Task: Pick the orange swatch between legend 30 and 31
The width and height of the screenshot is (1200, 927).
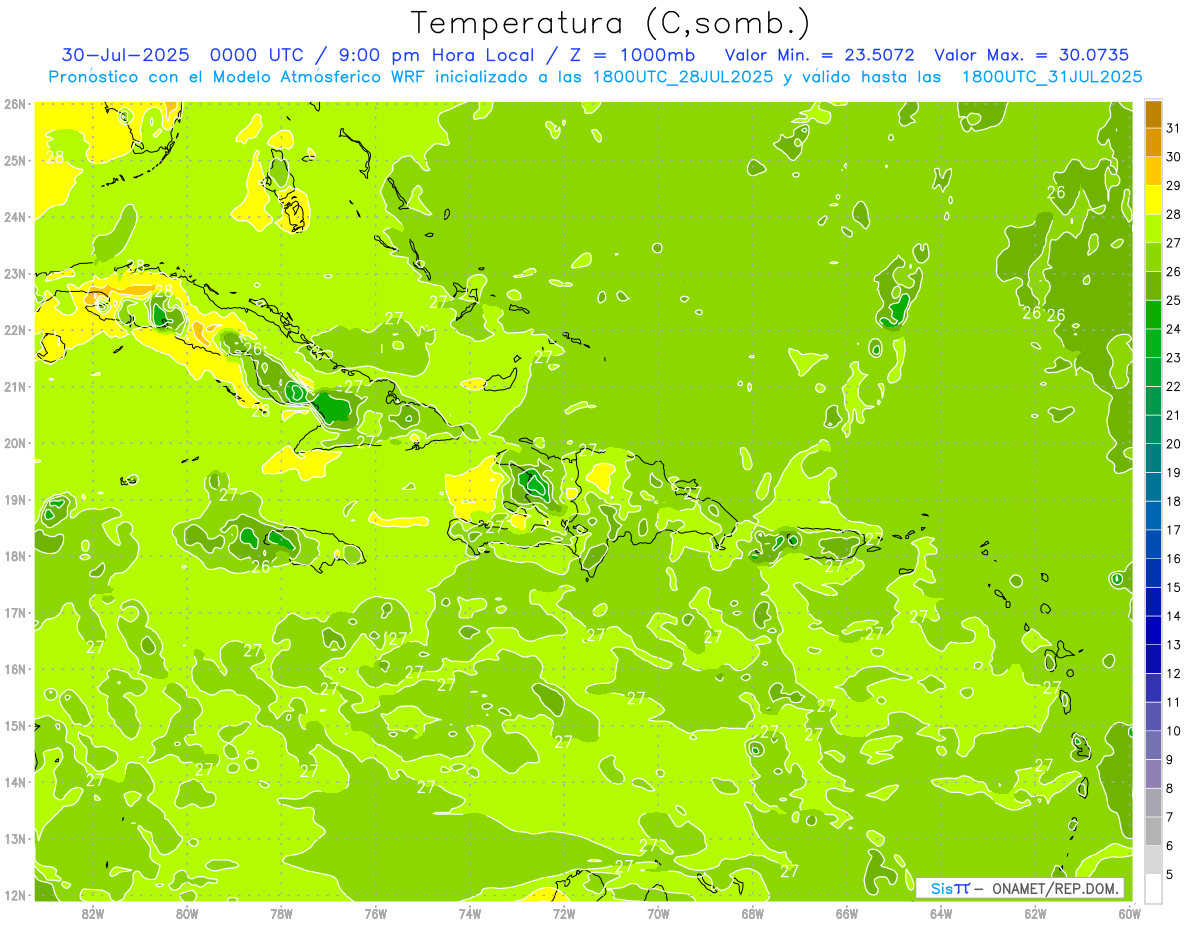Action: [1153, 142]
